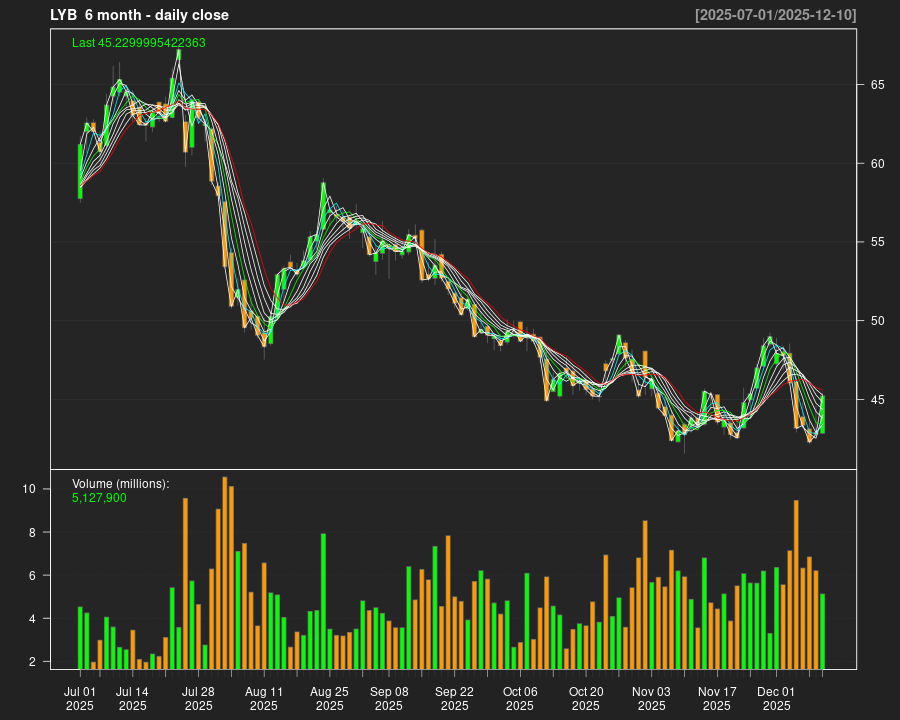Click the LYB 6 month chart title
This screenshot has width=900, height=720.
[x=139, y=15]
